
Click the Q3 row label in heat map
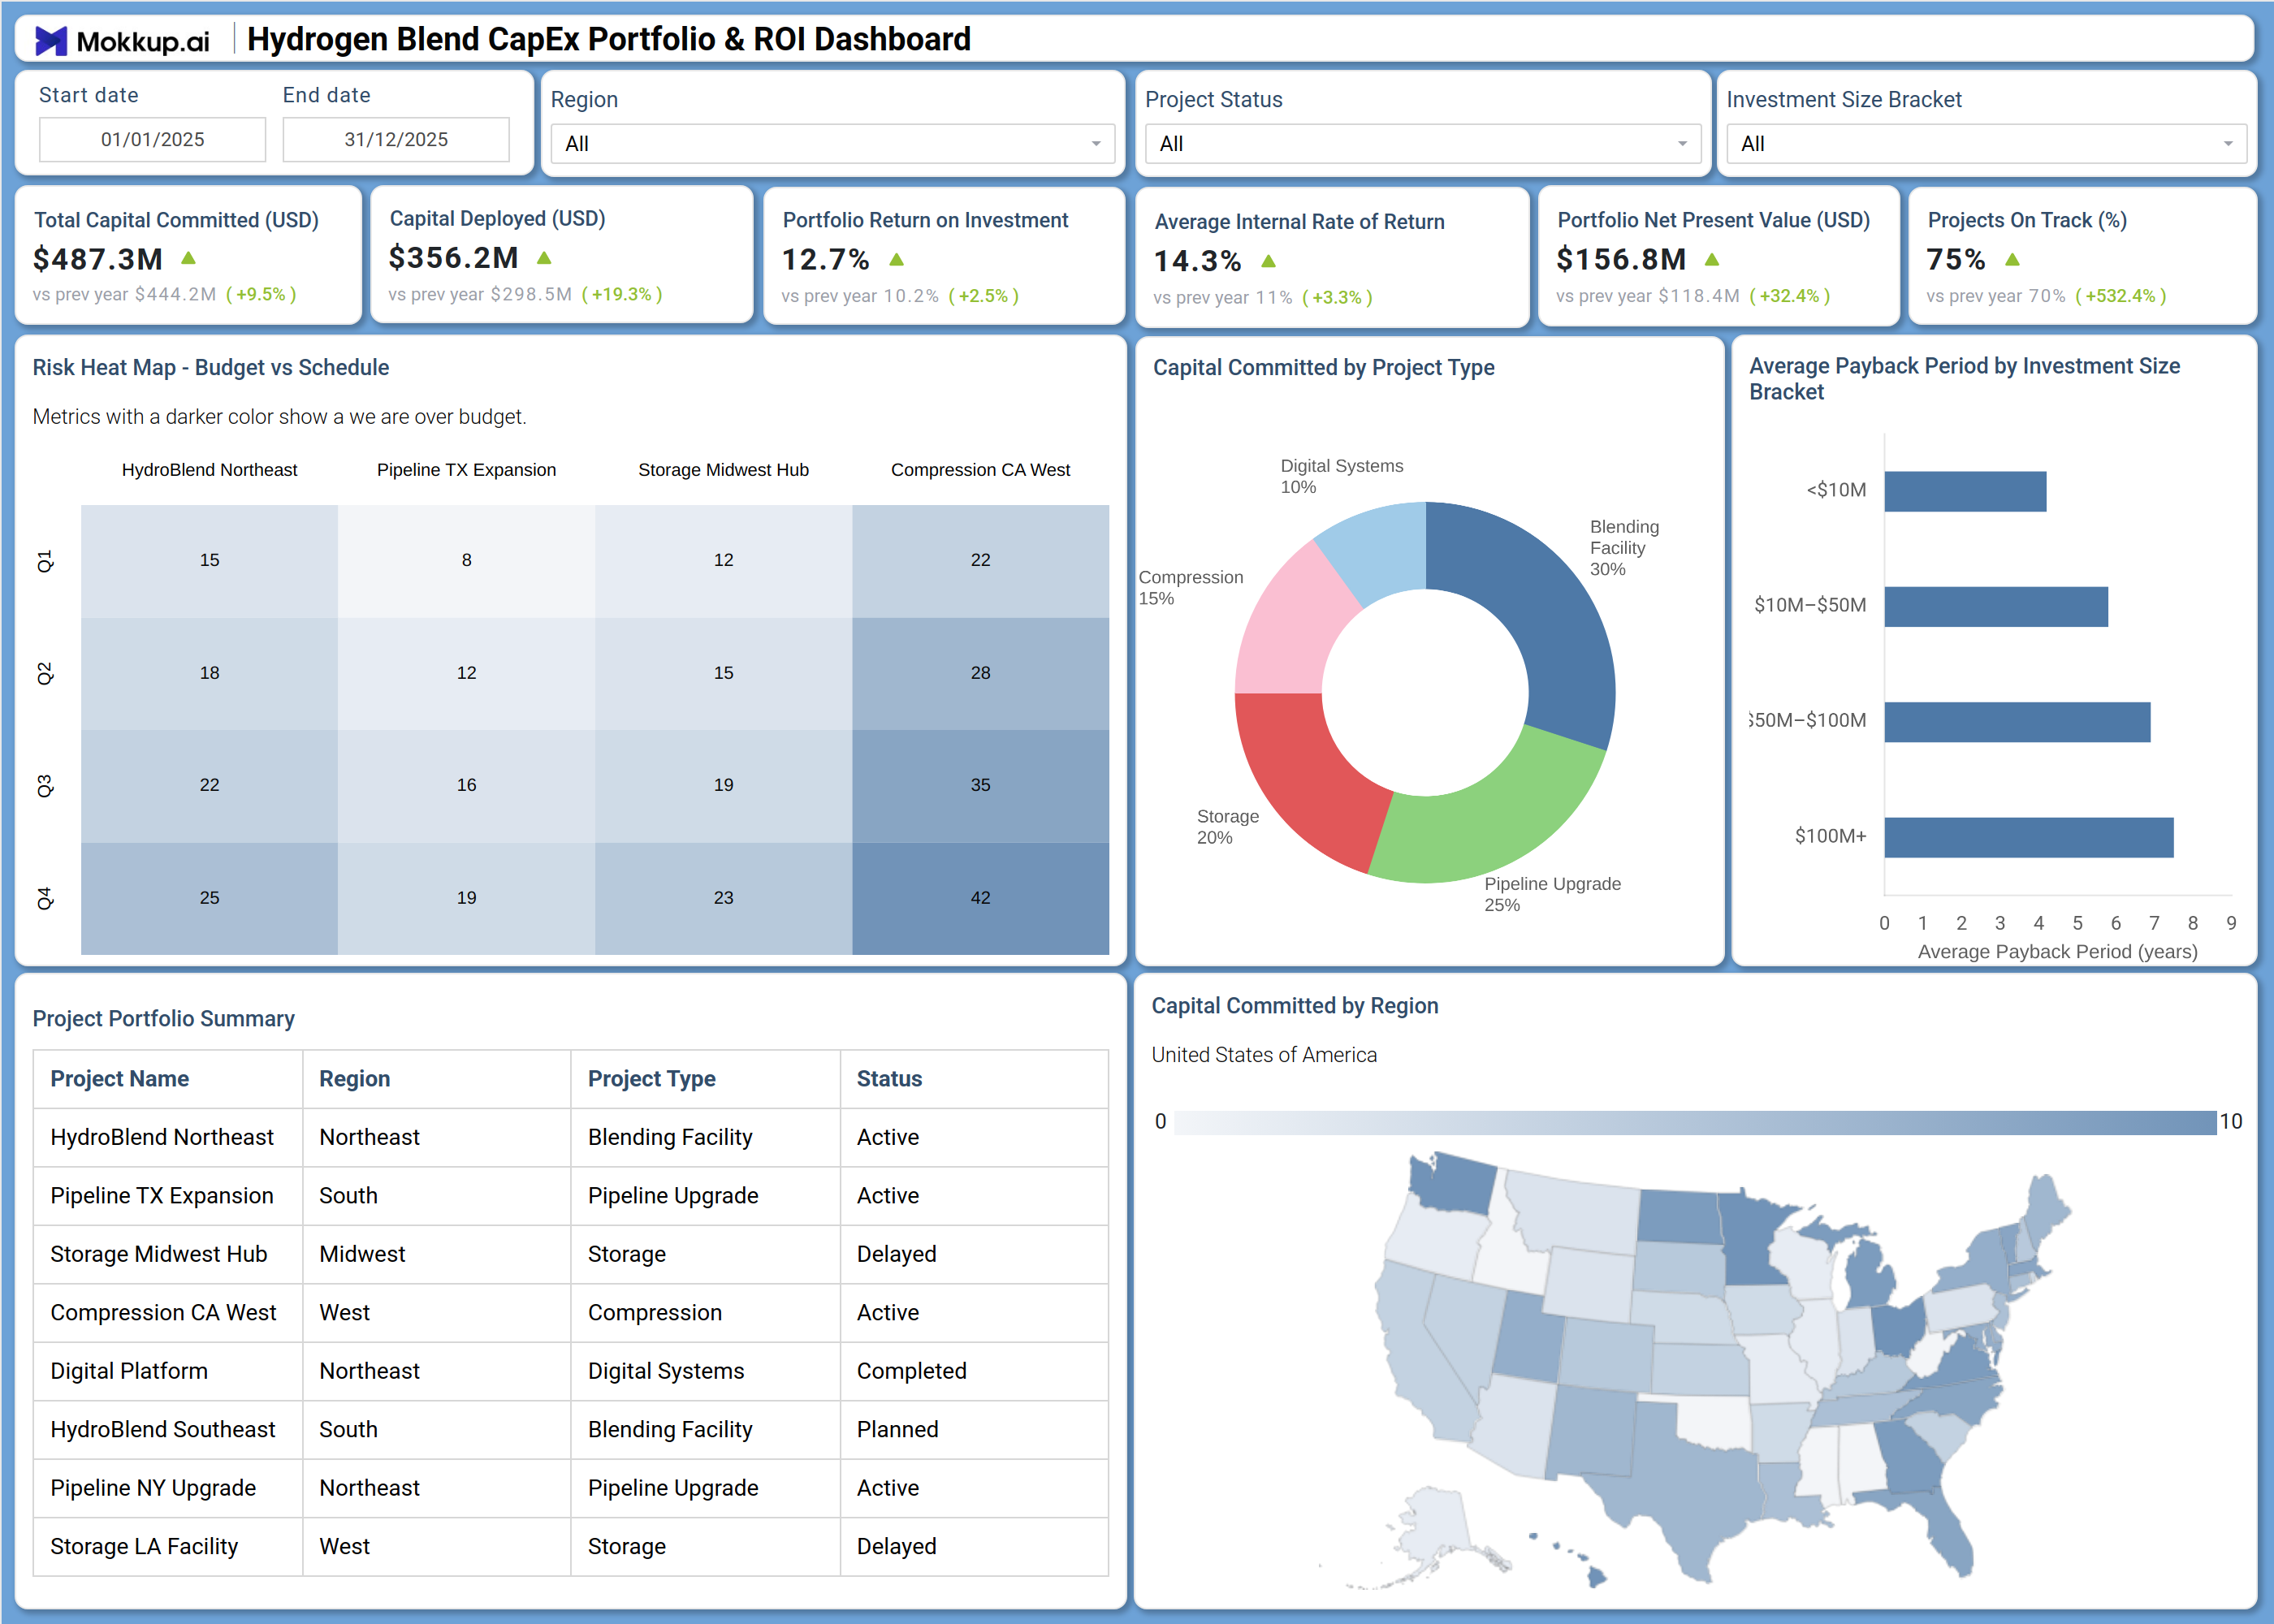pyautogui.click(x=45, y=786)
